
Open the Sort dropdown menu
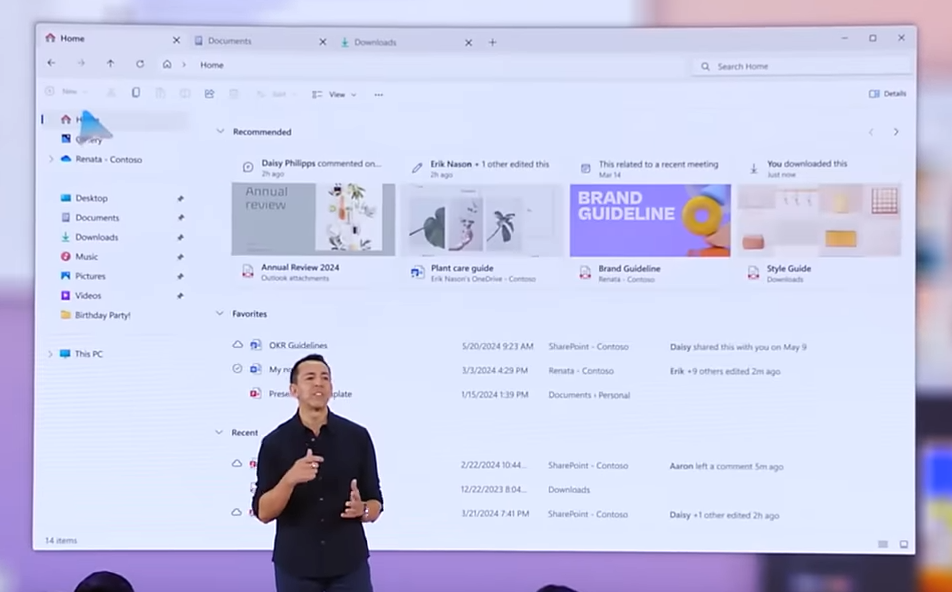pos(276,94)
